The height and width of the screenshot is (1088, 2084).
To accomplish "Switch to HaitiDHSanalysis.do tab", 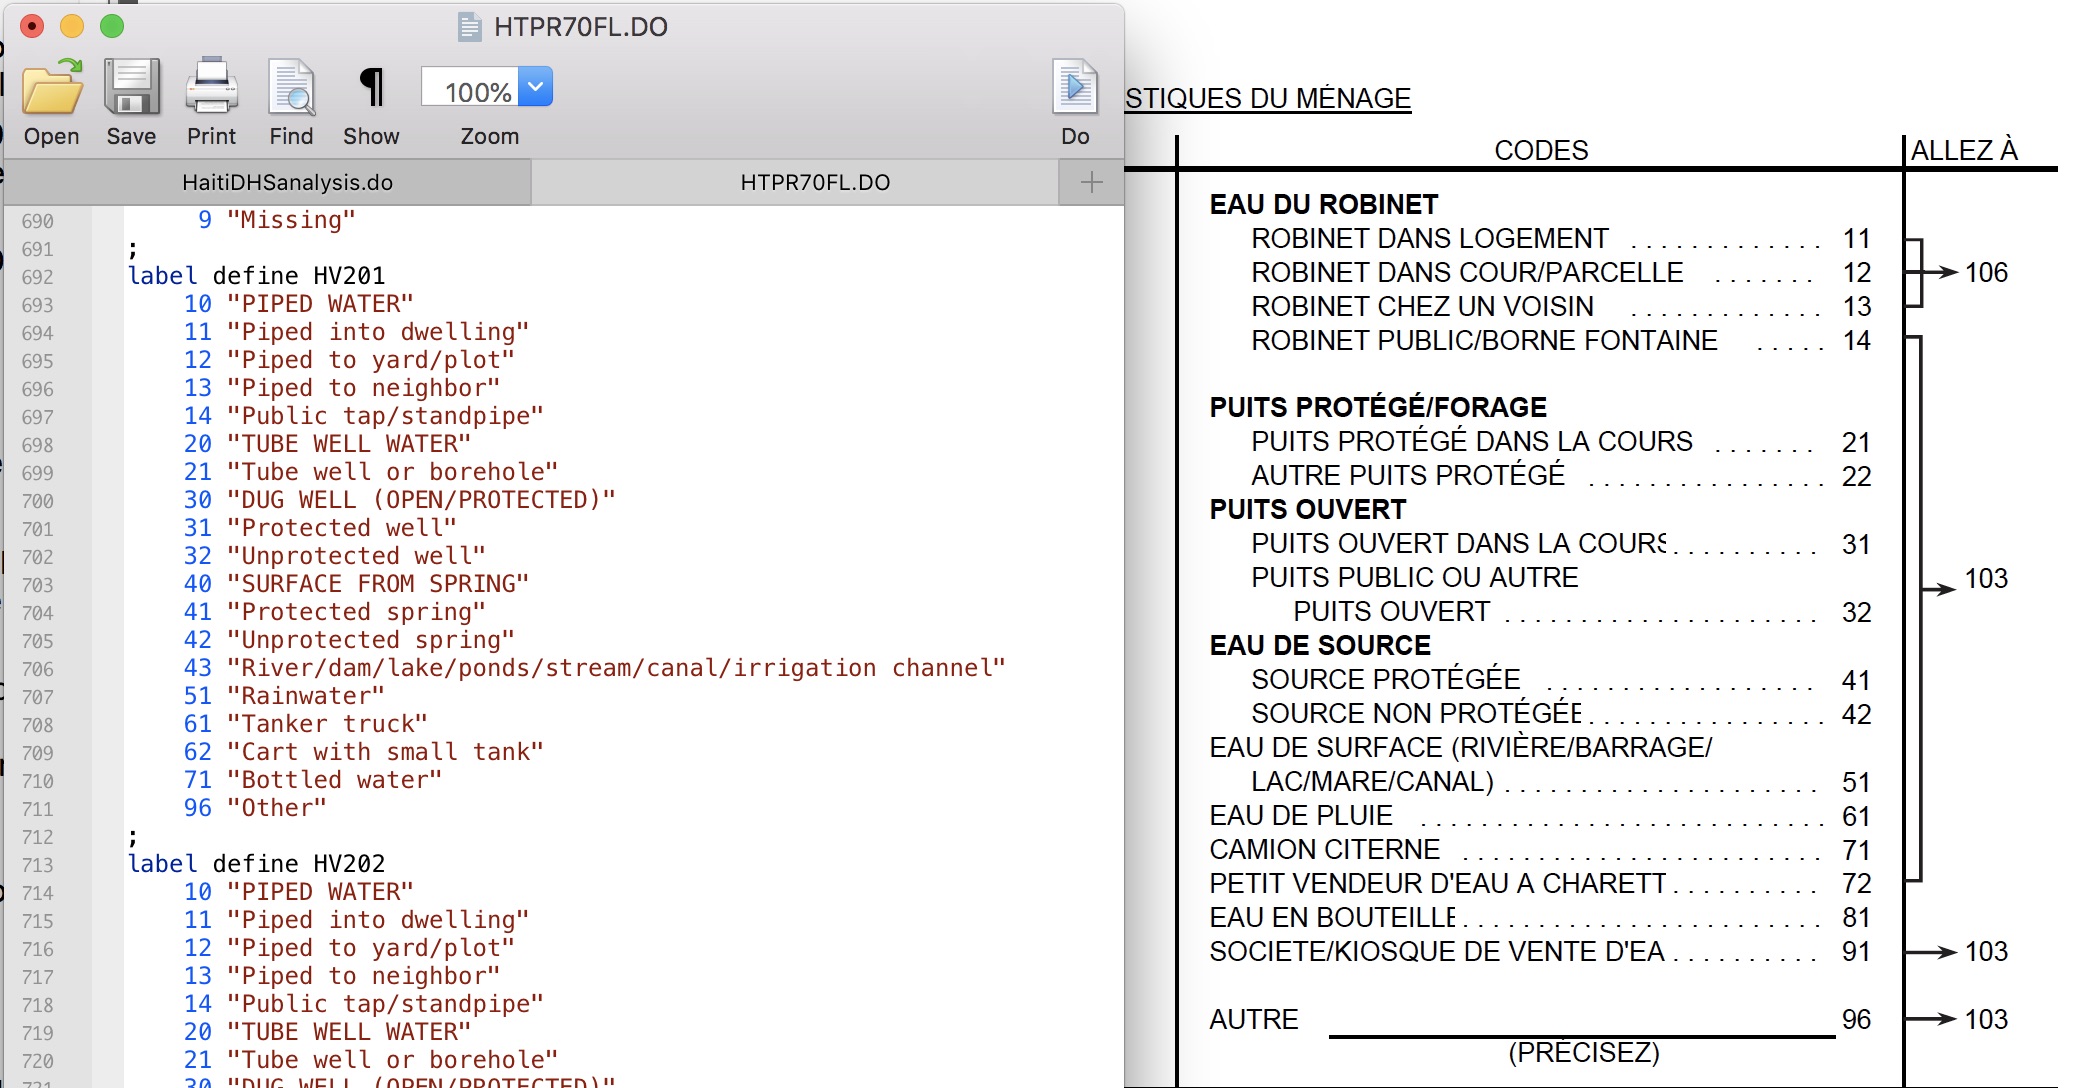I will click(287, 182).
